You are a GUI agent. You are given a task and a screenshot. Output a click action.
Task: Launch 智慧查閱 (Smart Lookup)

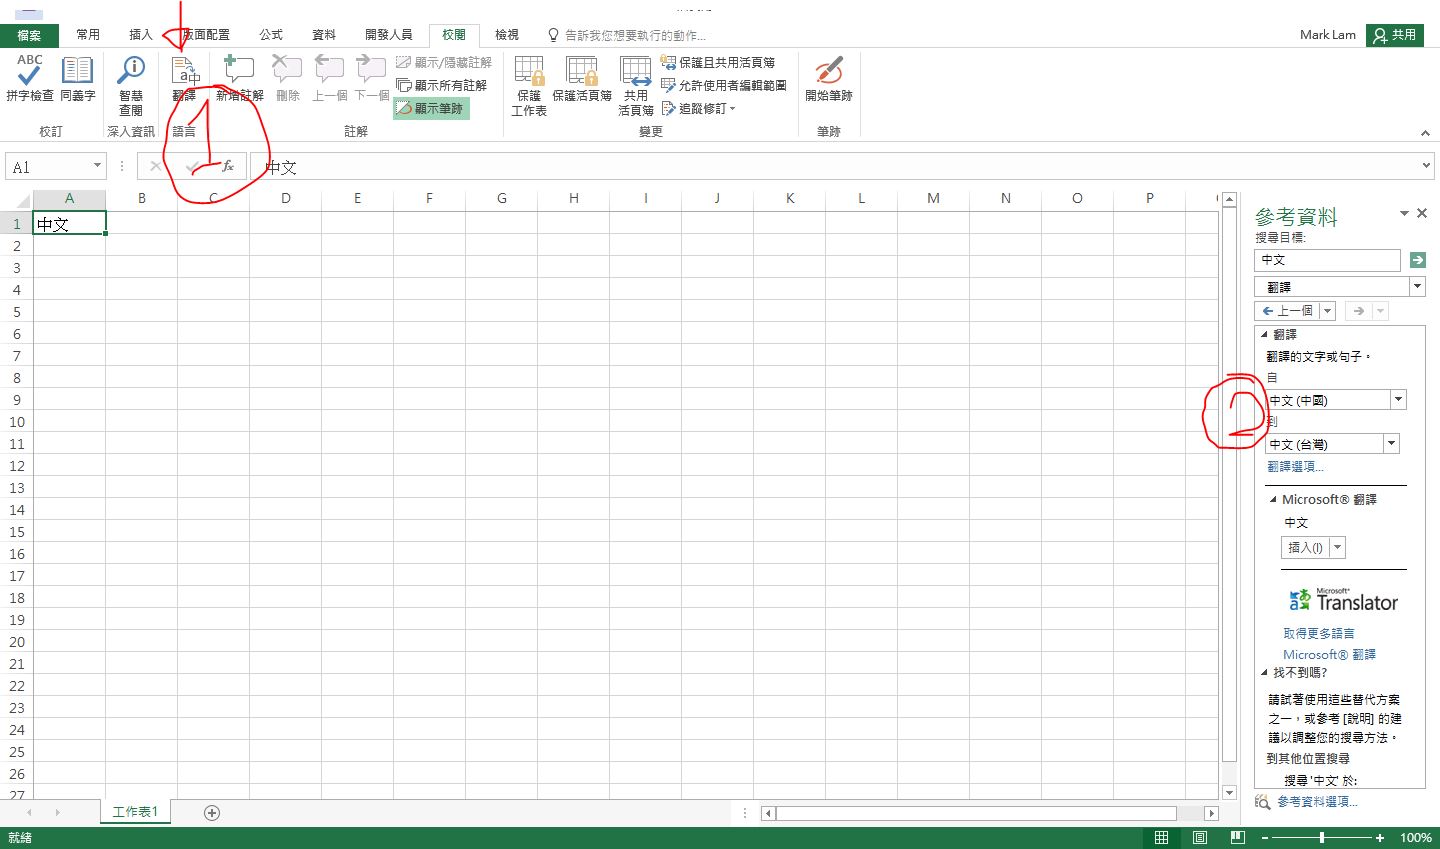point(129,83)
